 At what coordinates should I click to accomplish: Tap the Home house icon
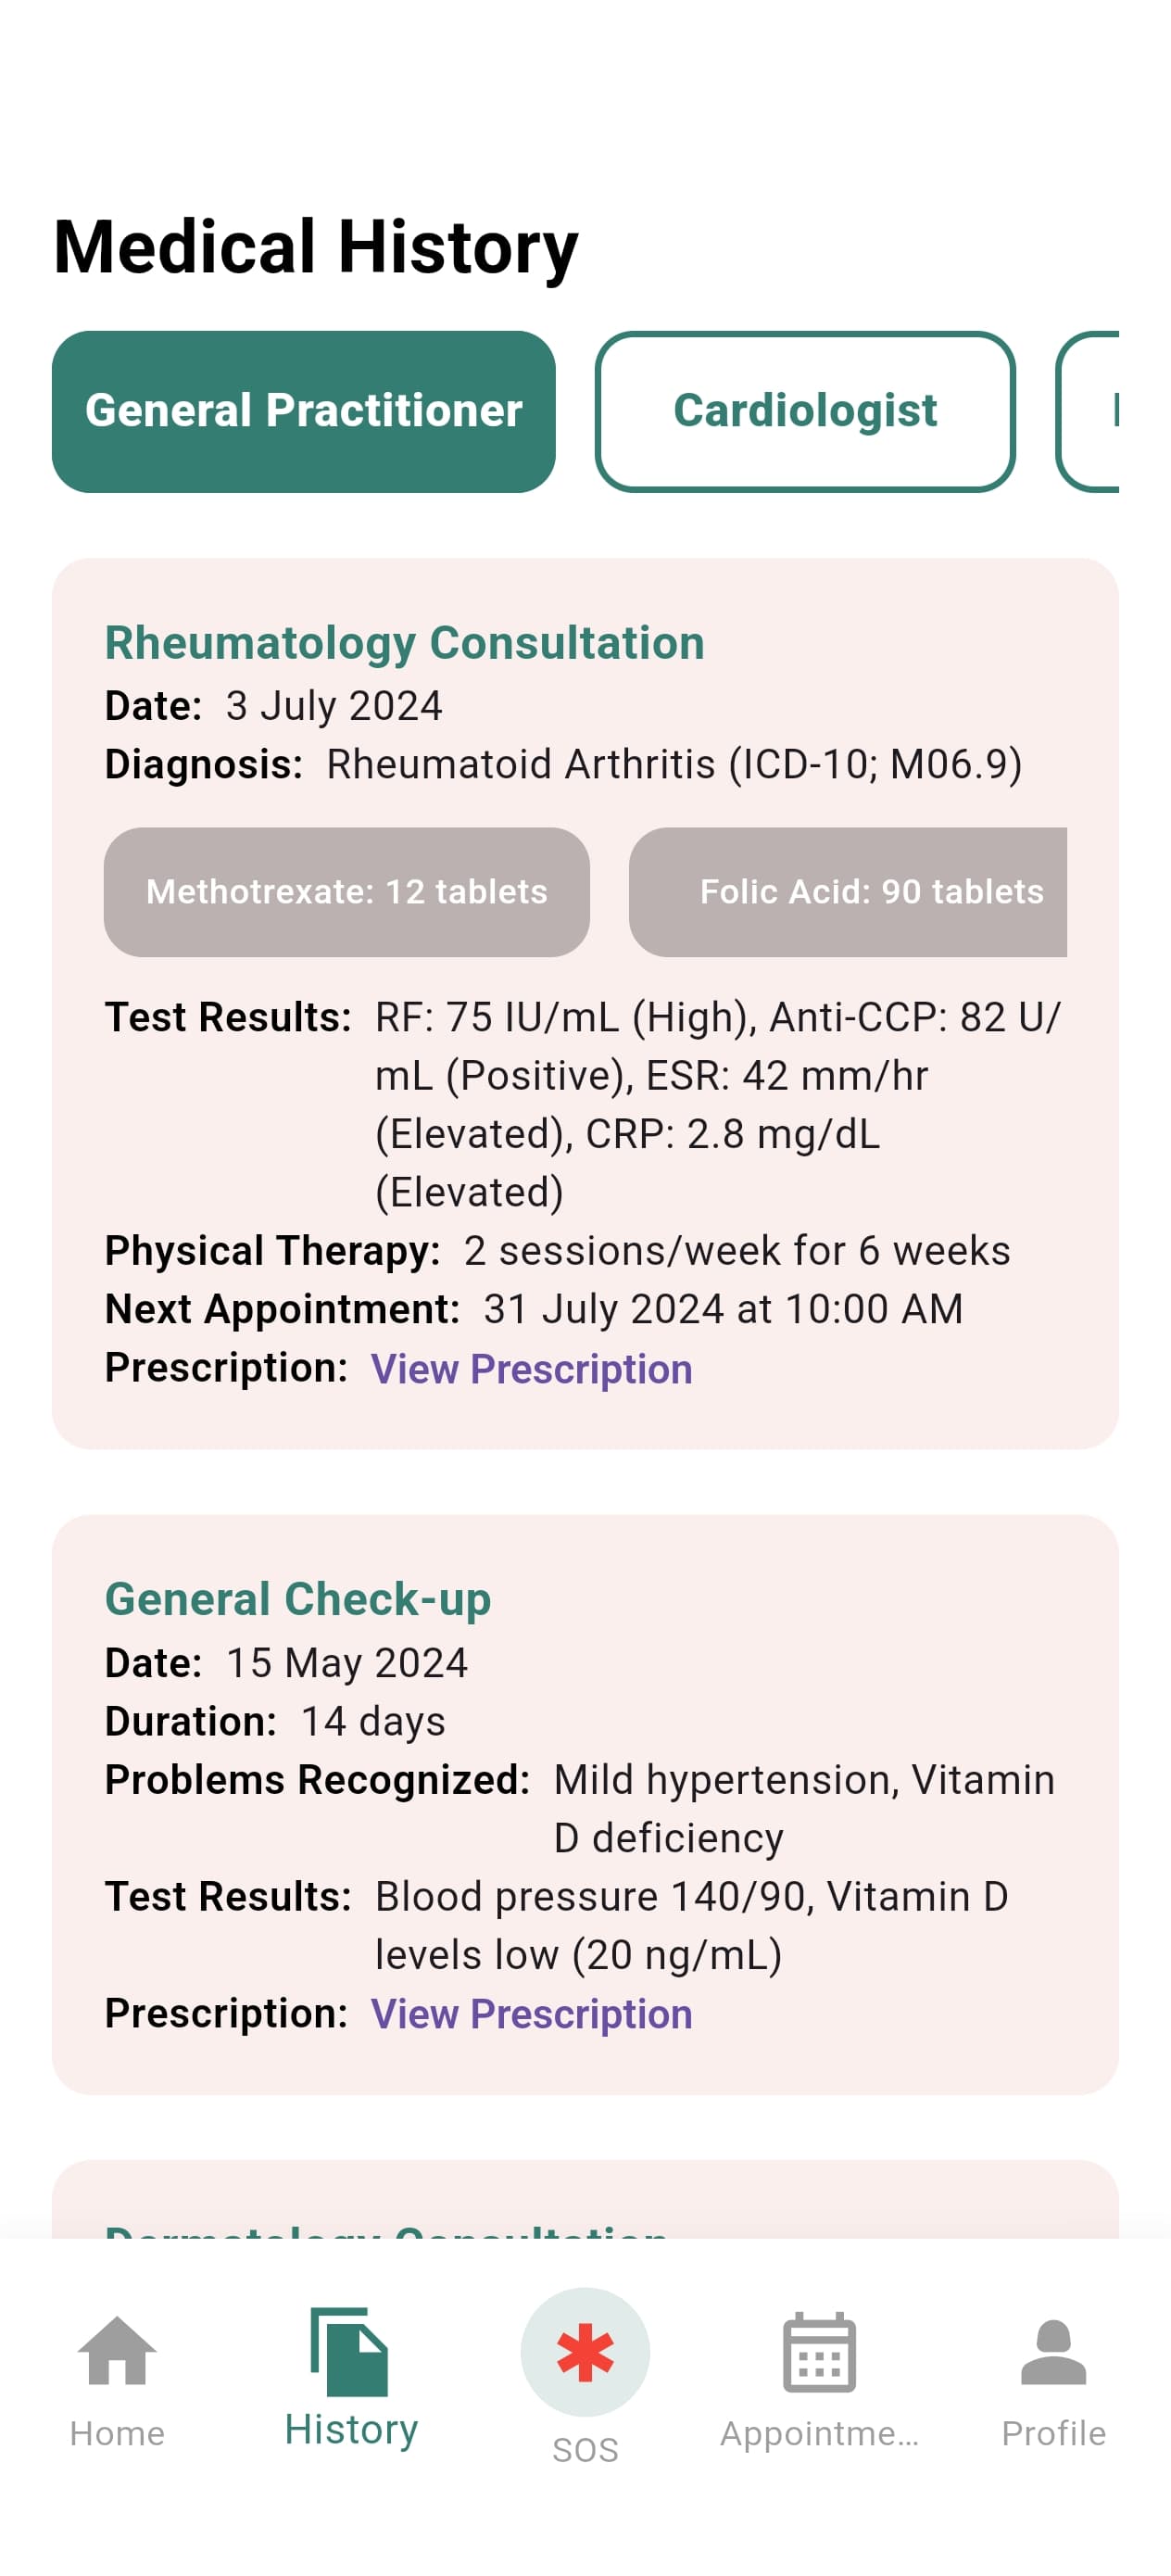(117, 2350)
